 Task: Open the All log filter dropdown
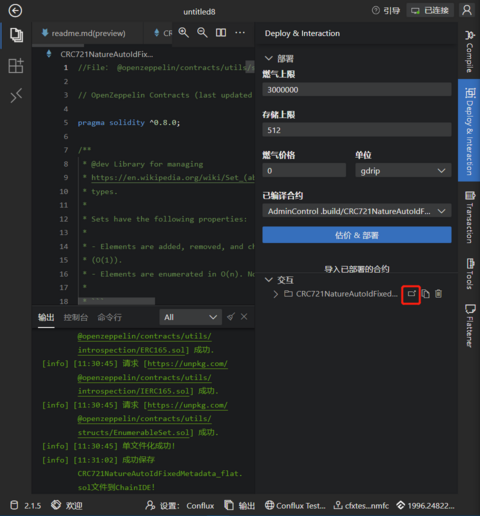(190, 317)
